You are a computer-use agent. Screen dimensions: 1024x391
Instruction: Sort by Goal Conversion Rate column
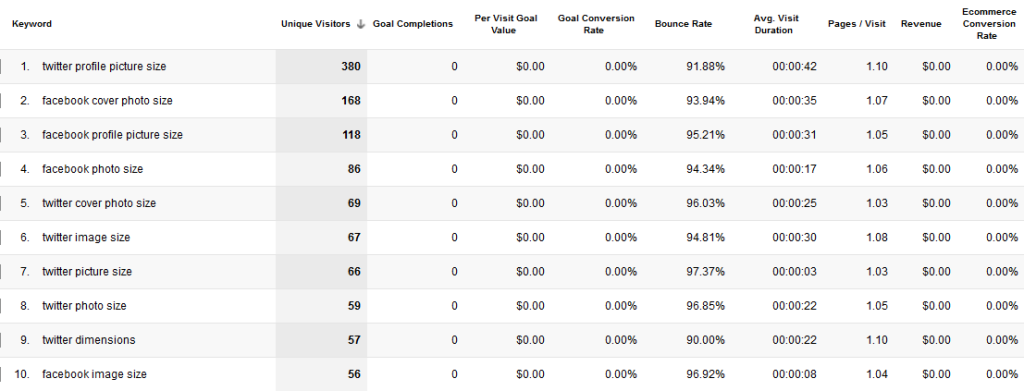(596, 24)
